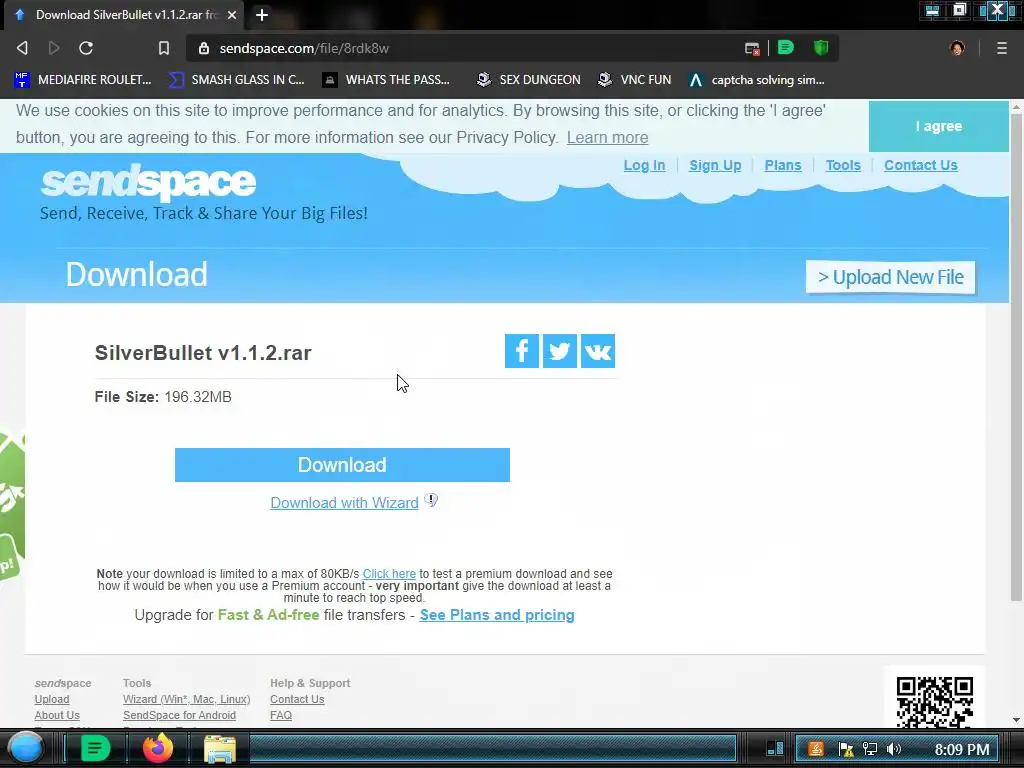Viewport: 1024px width, 768px height.
Task: Open the FAQ footer link
Action: [x=281, y=715]
